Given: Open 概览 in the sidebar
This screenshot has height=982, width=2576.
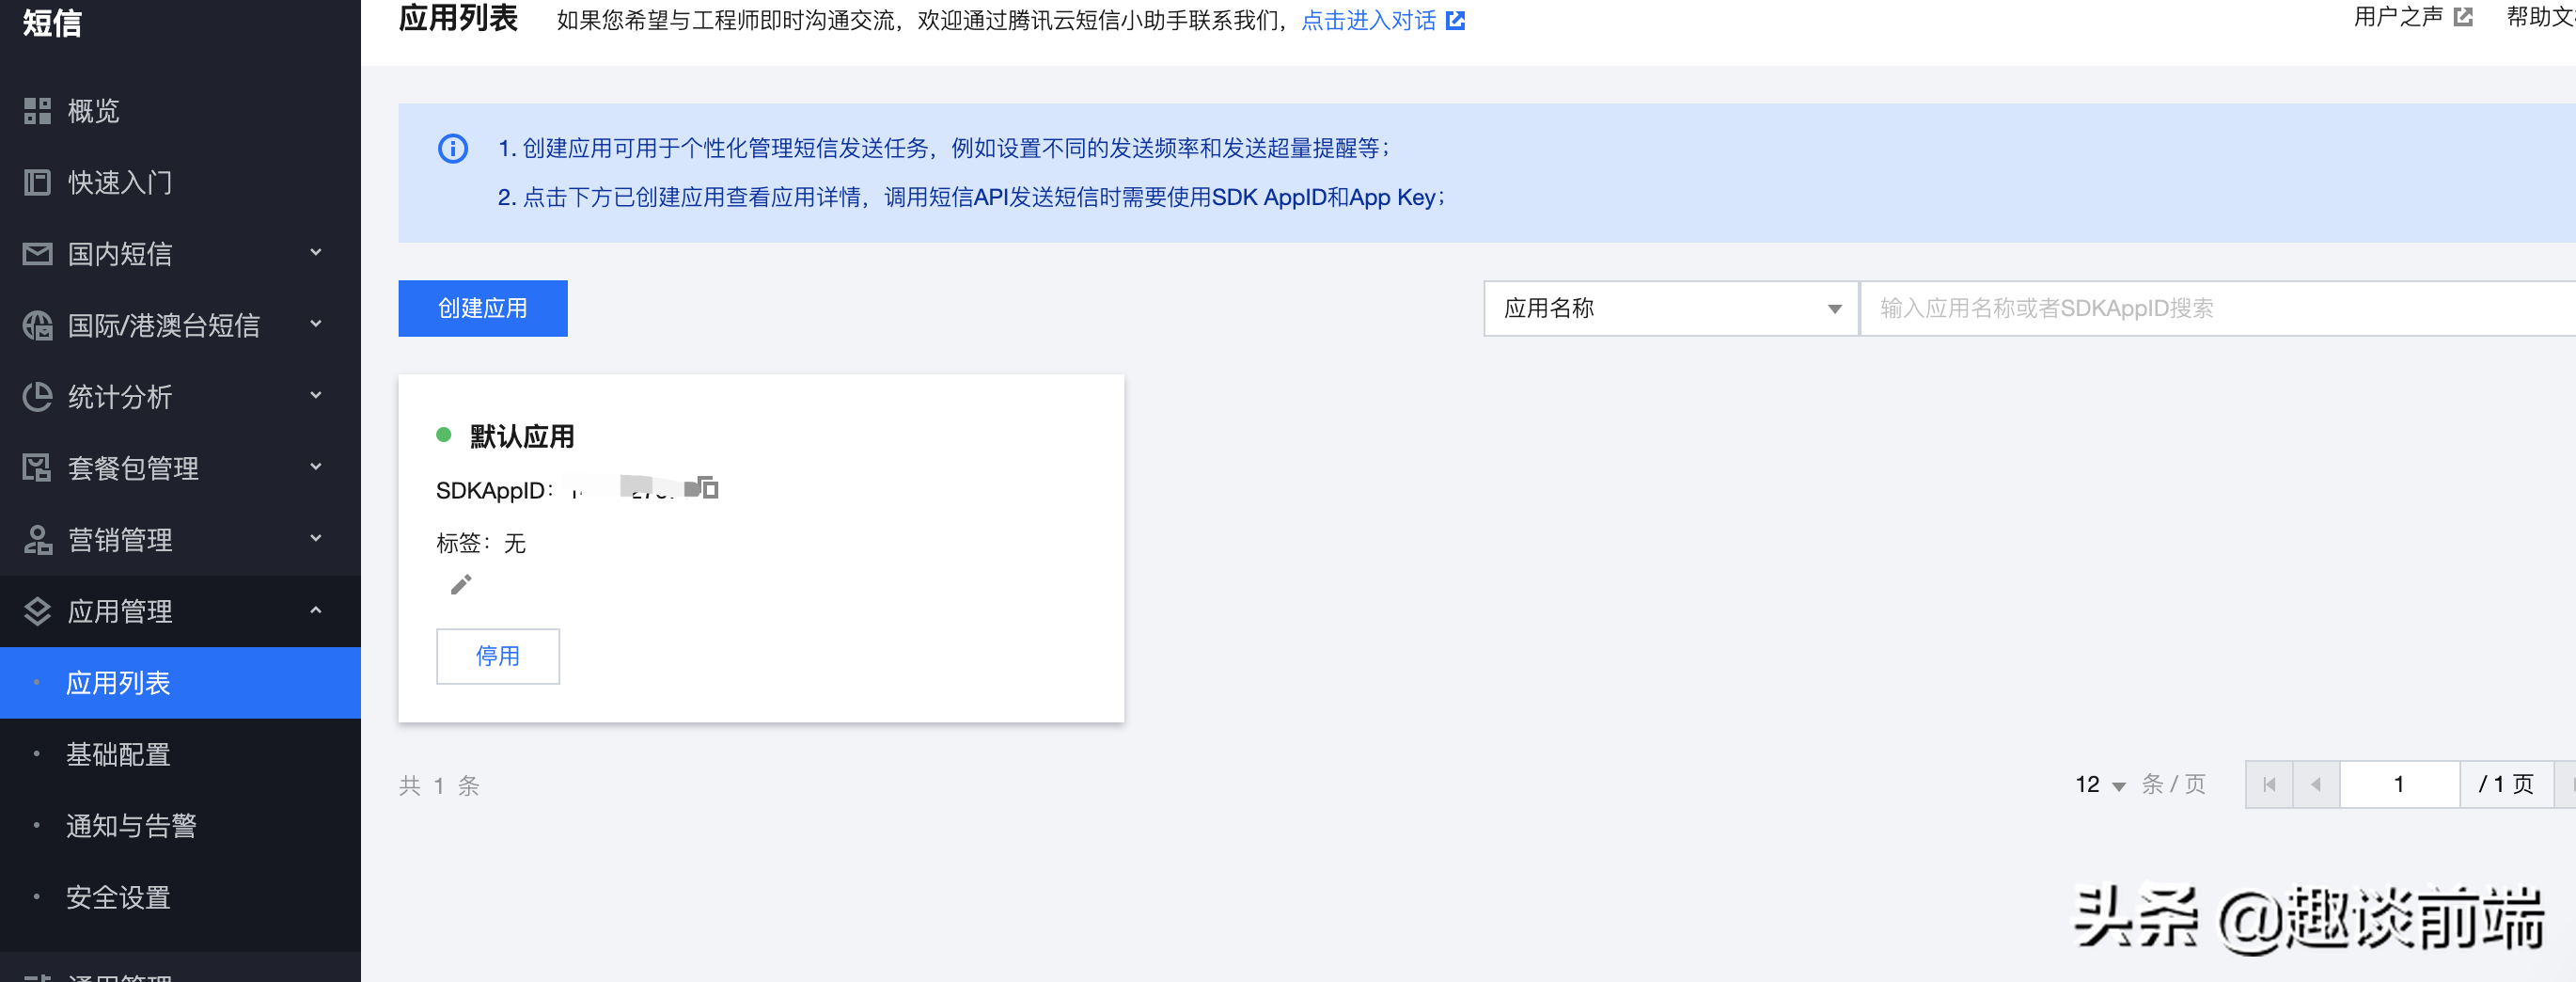Looking at the screenshot, I should [180, 111].
